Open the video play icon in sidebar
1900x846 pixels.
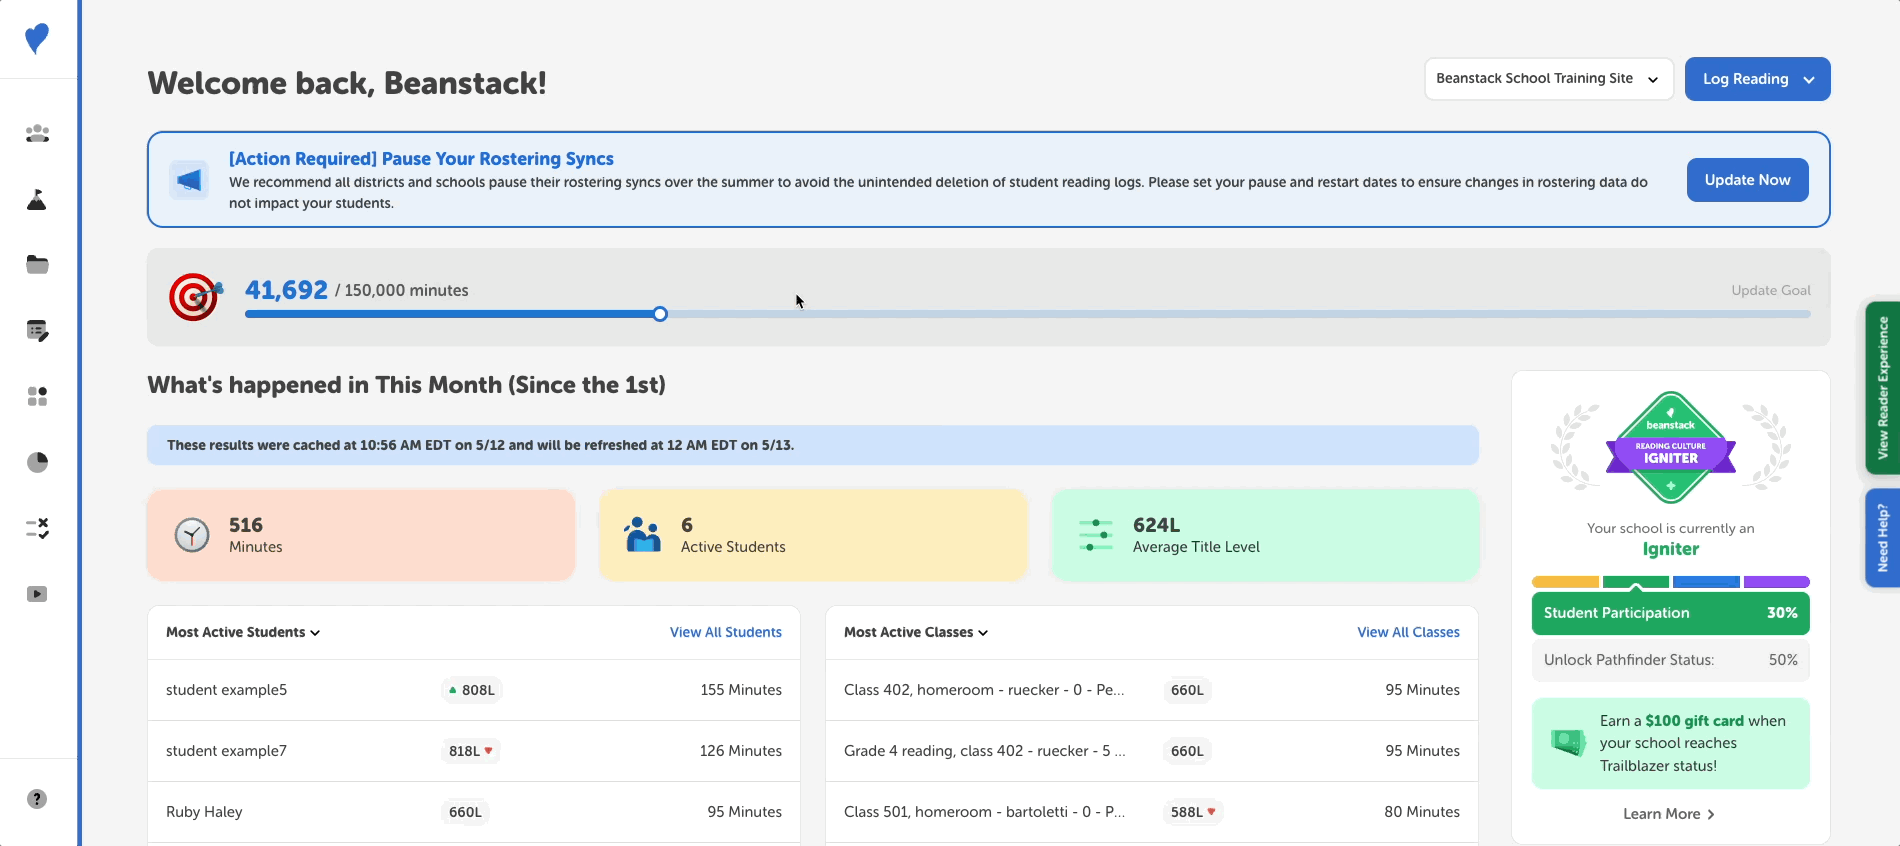[x=37, y=594]
